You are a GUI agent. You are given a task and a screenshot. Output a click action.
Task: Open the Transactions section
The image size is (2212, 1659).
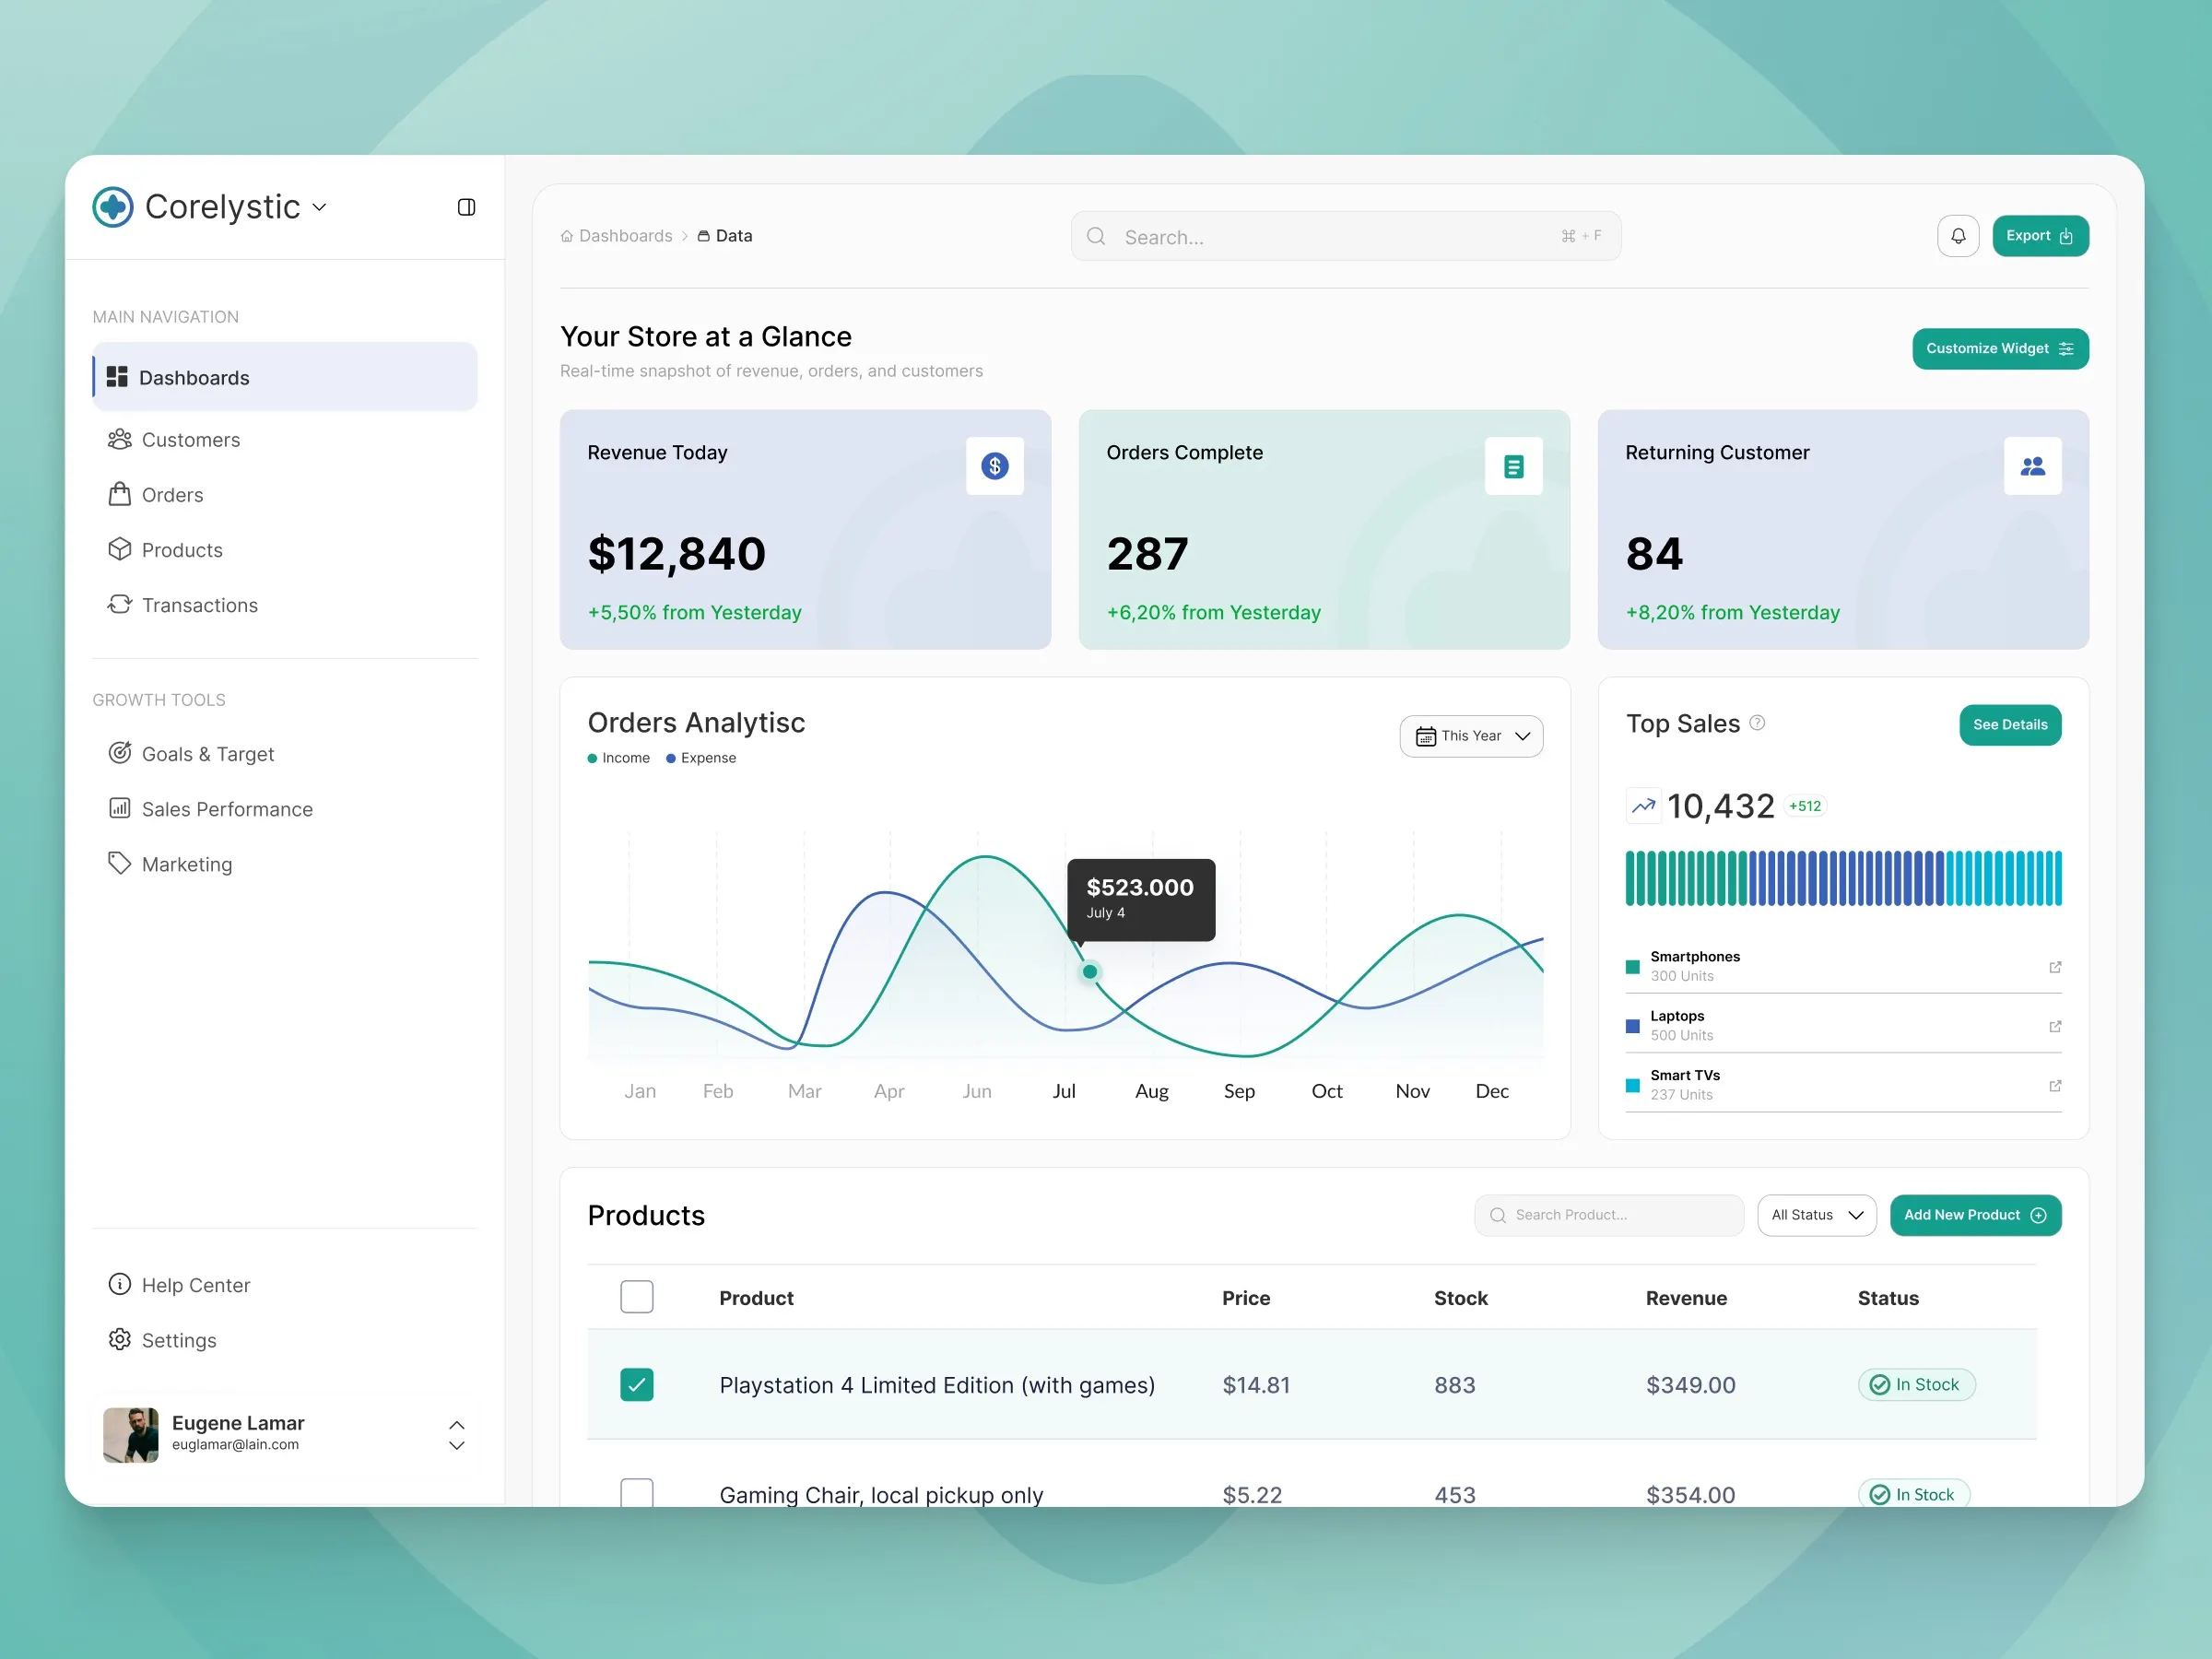[x=199, y=605]
